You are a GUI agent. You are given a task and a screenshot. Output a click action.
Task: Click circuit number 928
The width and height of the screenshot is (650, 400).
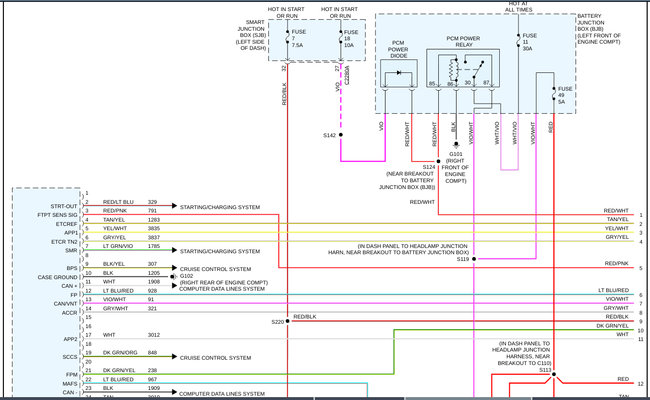(153, 291)
